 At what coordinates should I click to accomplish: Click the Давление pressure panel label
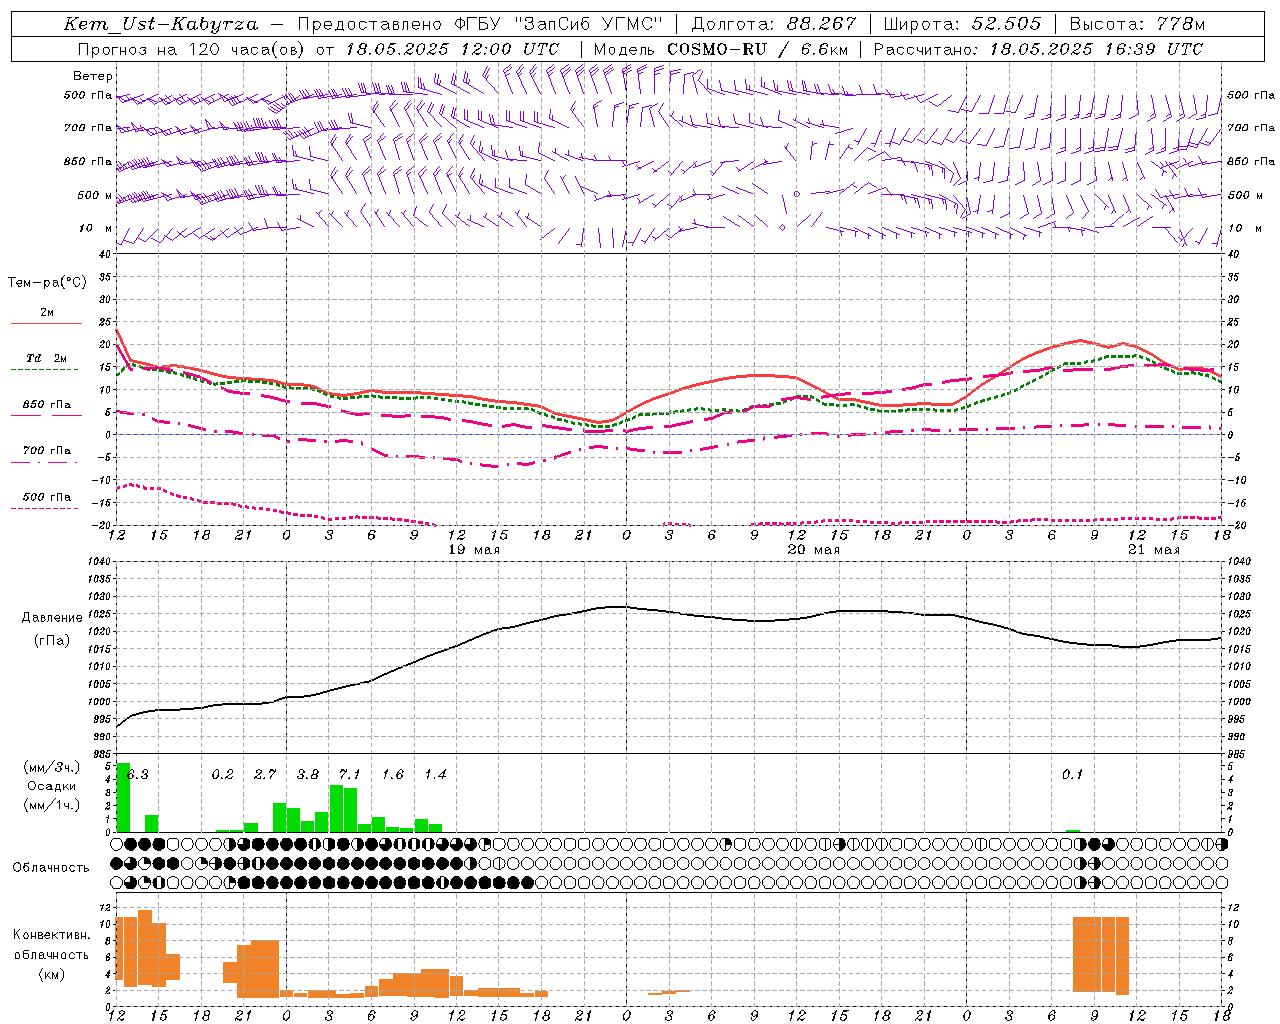click(x=51, y=618)
